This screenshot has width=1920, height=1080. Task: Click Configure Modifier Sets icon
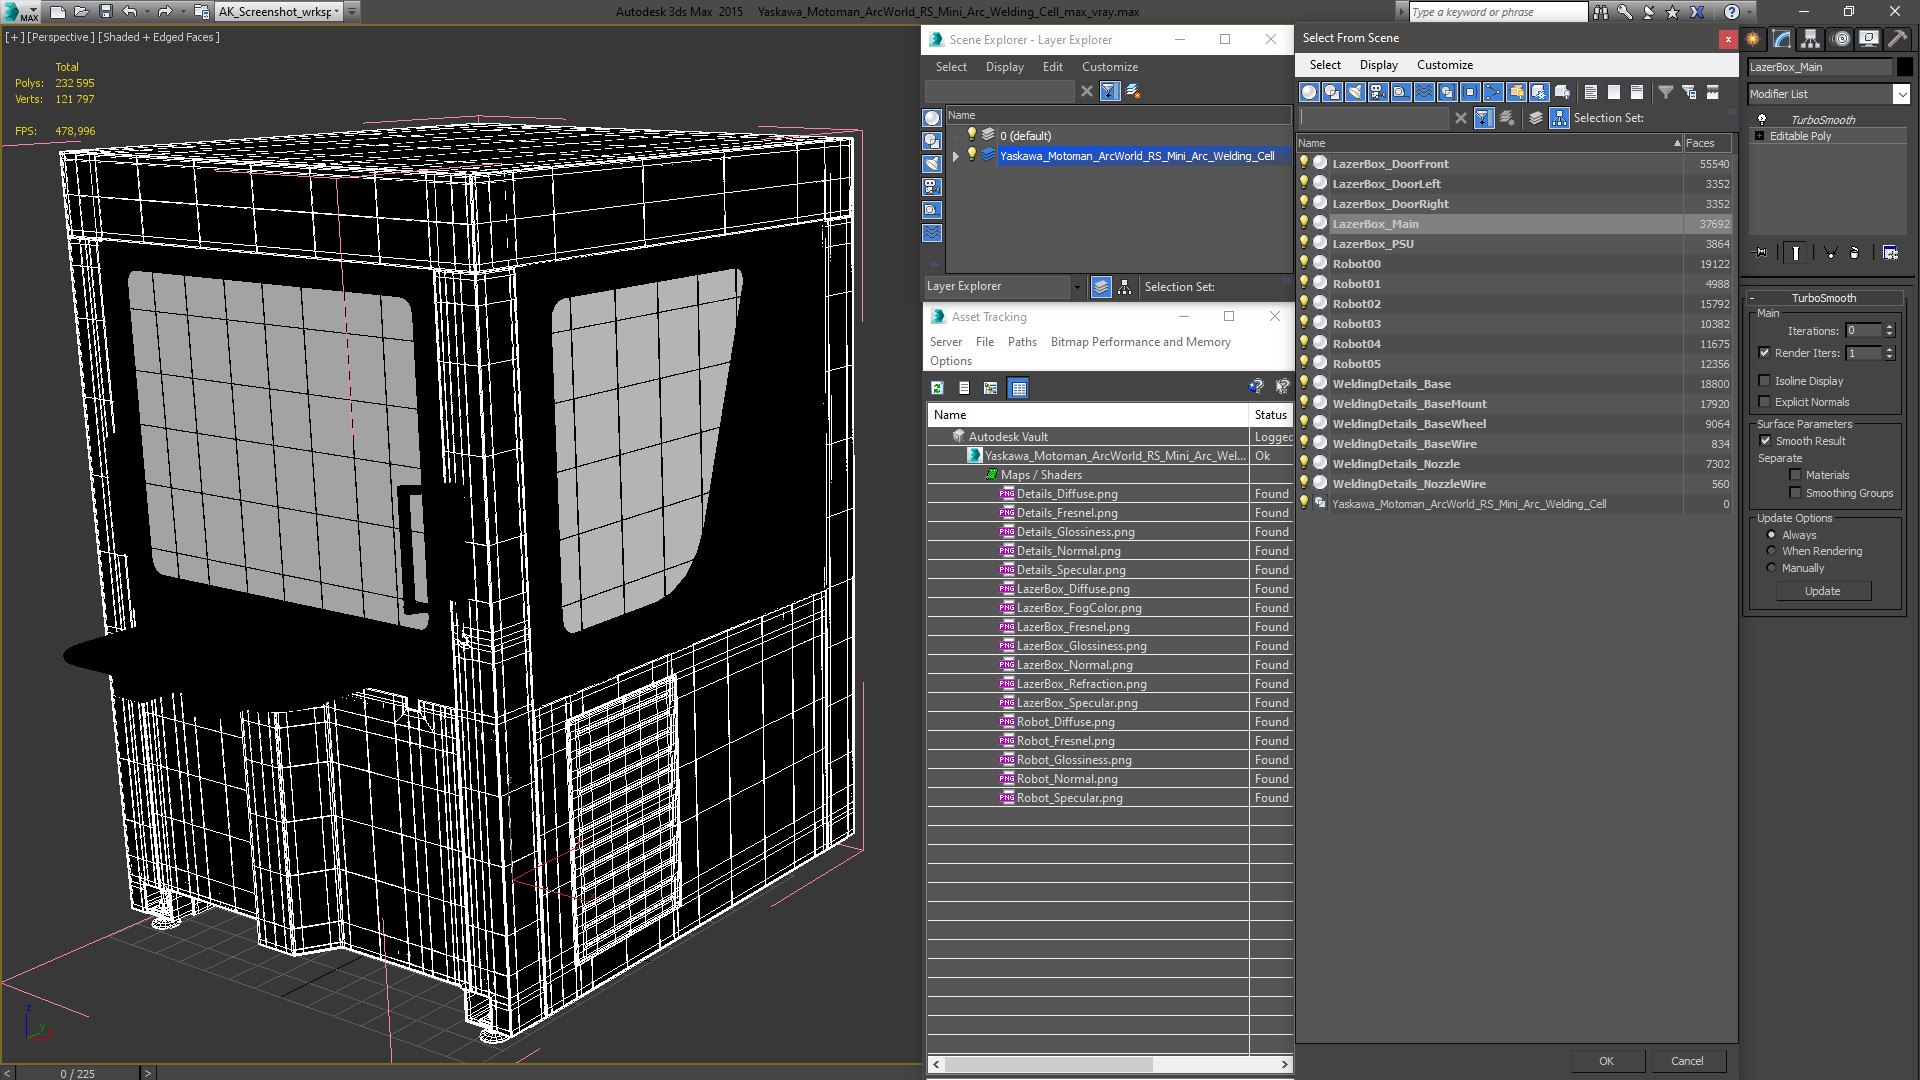(1890, 253)
